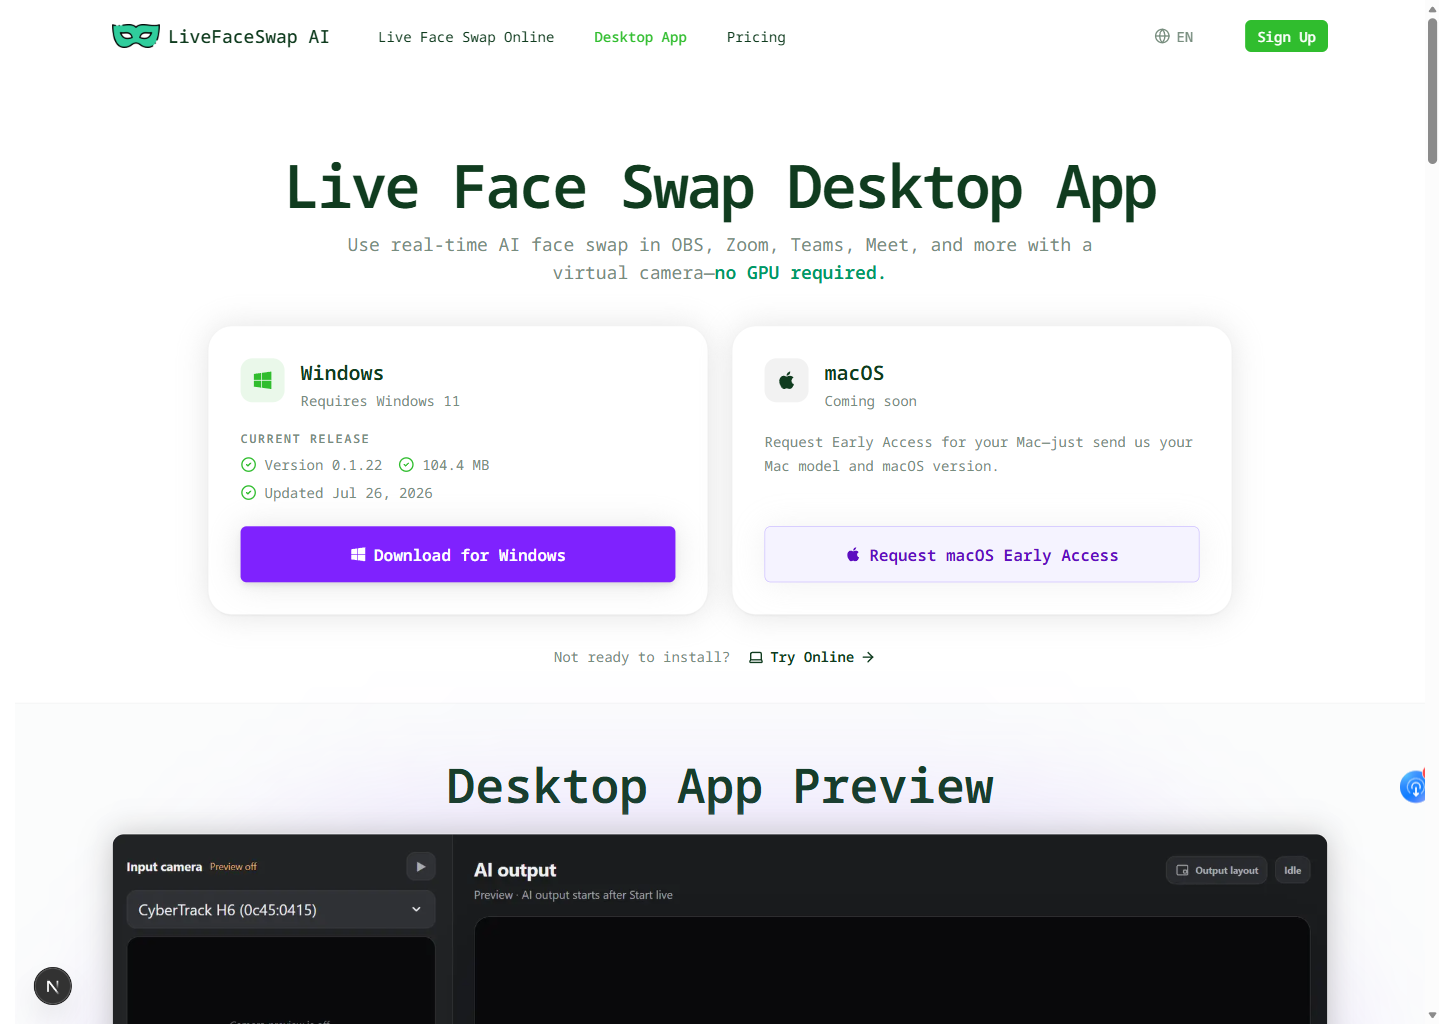Click the "Live Face Swap Desktop App" heading
1440x1024 pixels.
[x=720, y=188]
